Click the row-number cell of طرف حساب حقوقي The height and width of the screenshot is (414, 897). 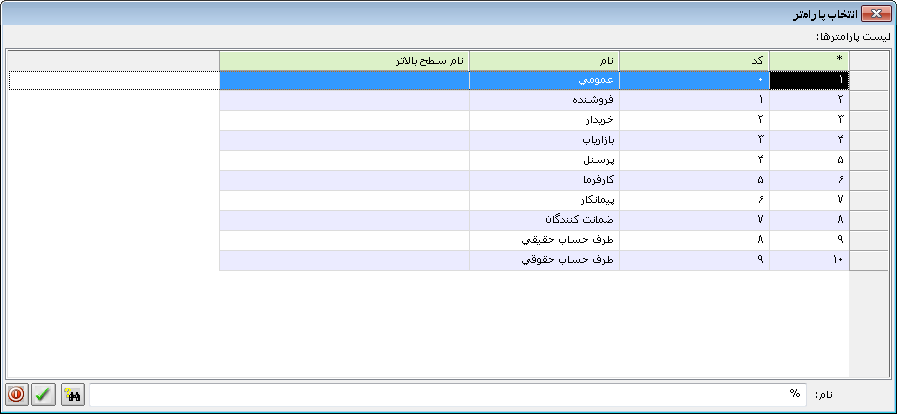[x=809, y=260]
